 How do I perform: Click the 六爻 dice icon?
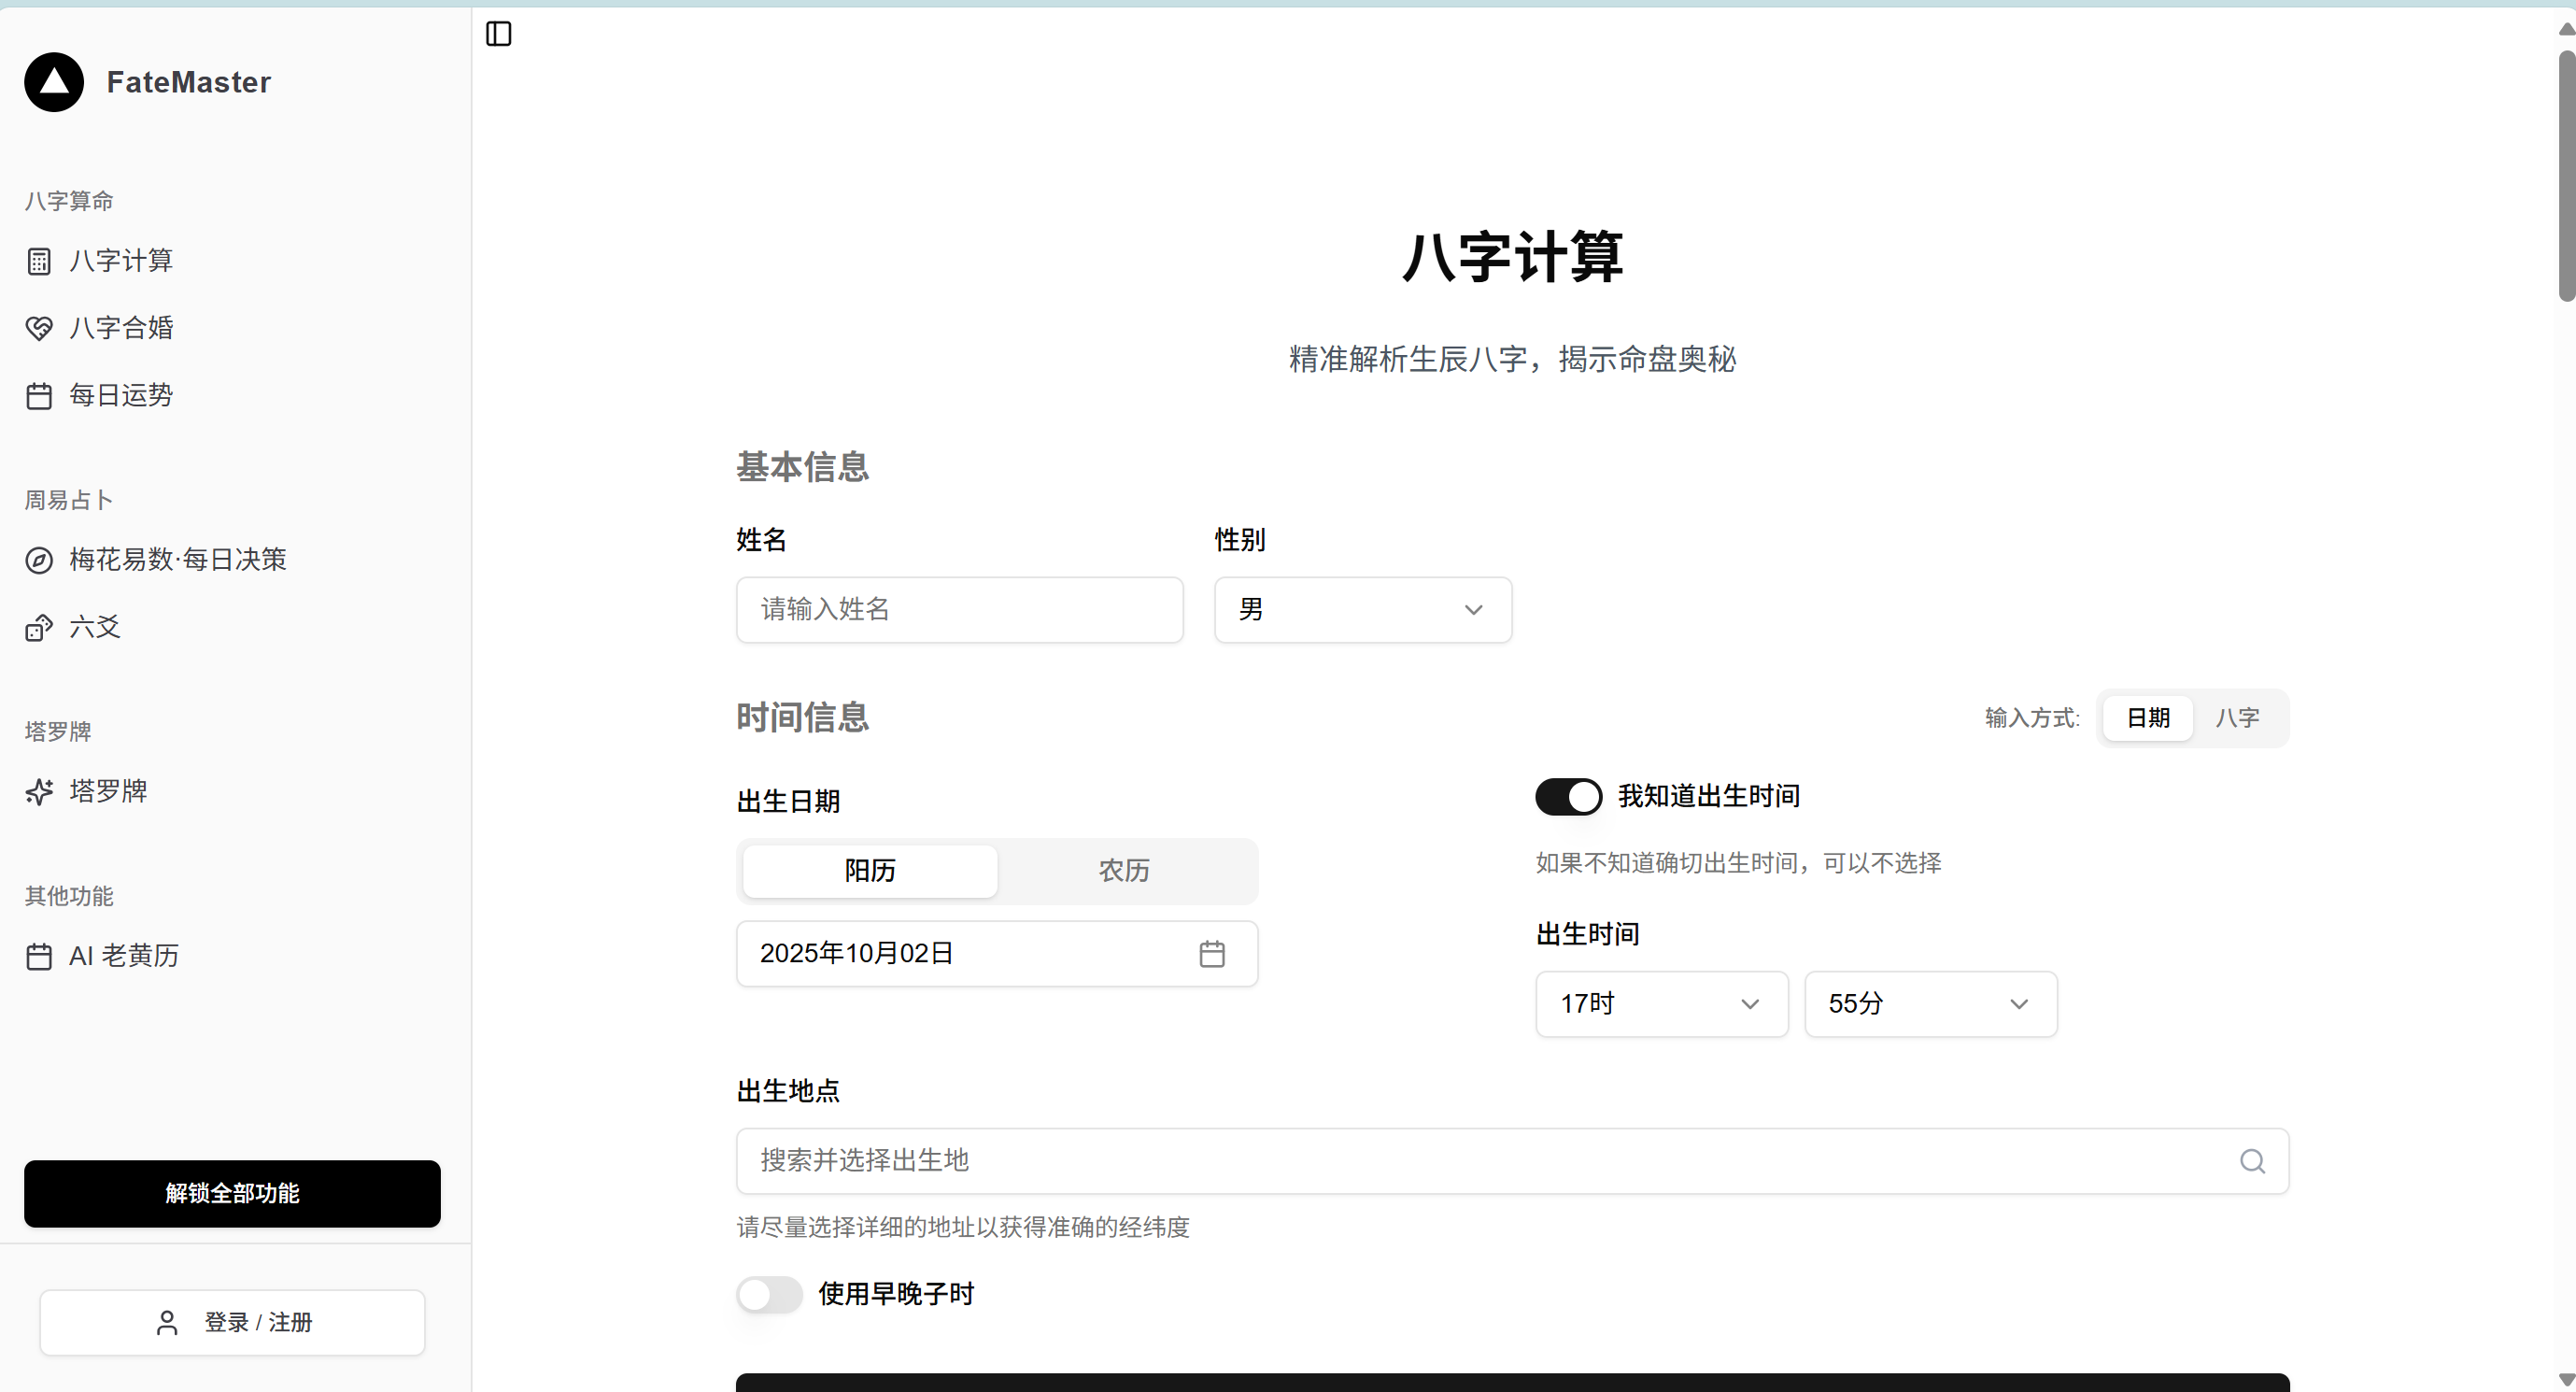39,628
